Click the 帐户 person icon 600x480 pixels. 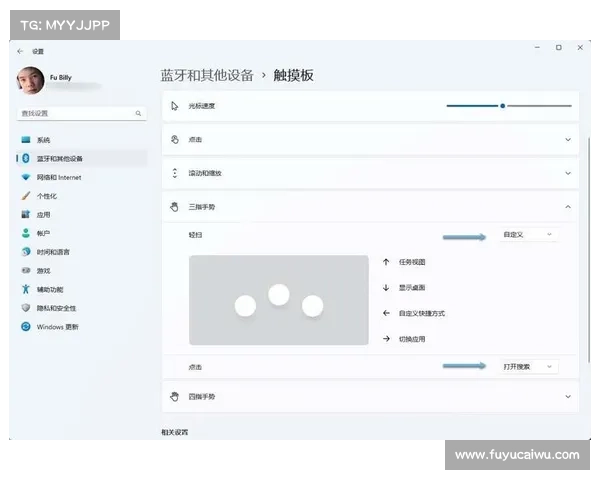tap(26, 233)
